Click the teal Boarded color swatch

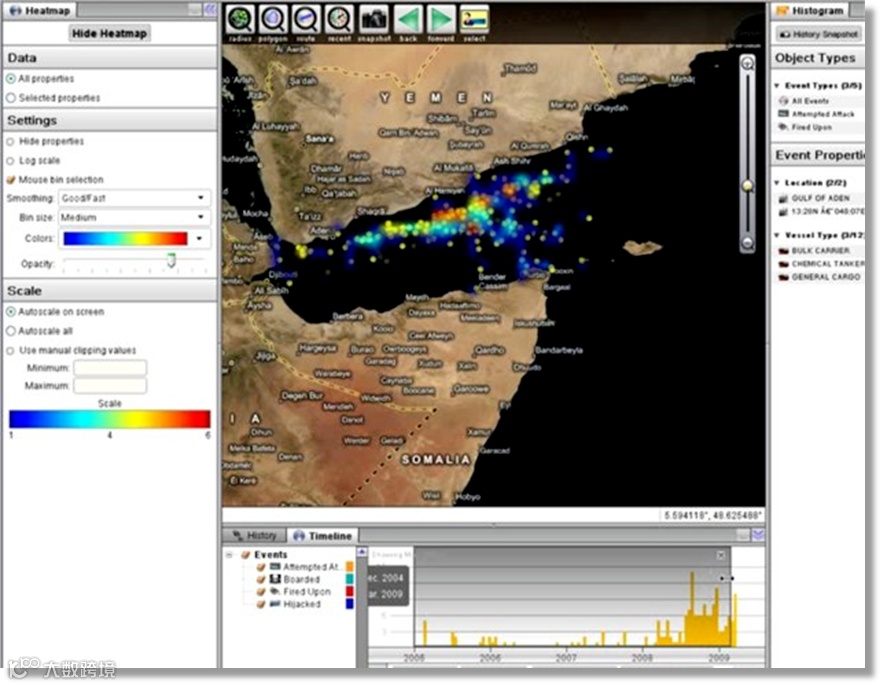pos(350,579)
